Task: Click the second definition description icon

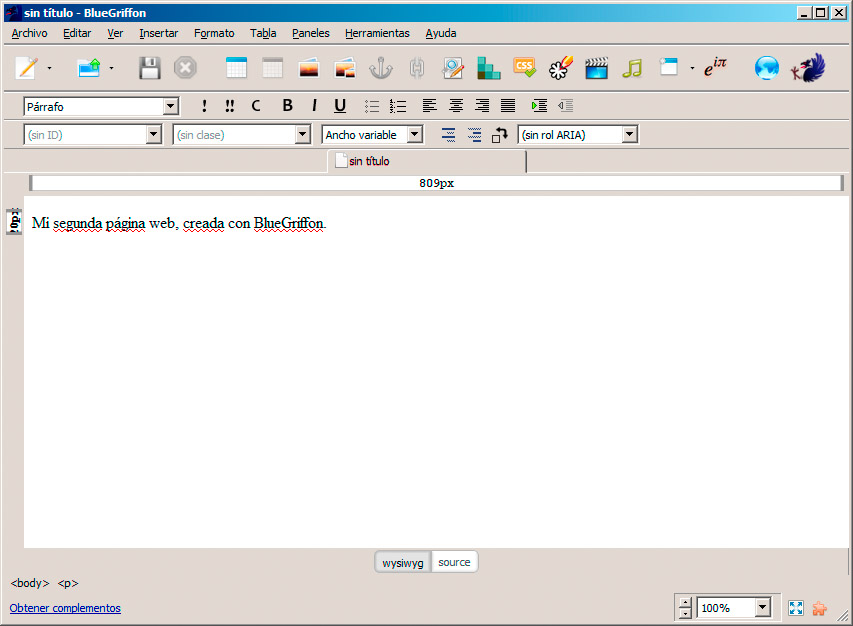Action: [474, 135]
